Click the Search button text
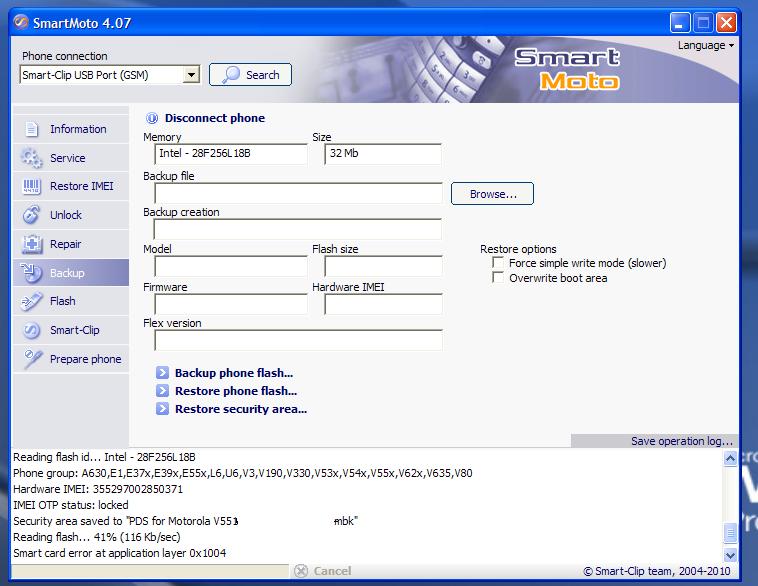The image size is (758, 586). [262, 75]
